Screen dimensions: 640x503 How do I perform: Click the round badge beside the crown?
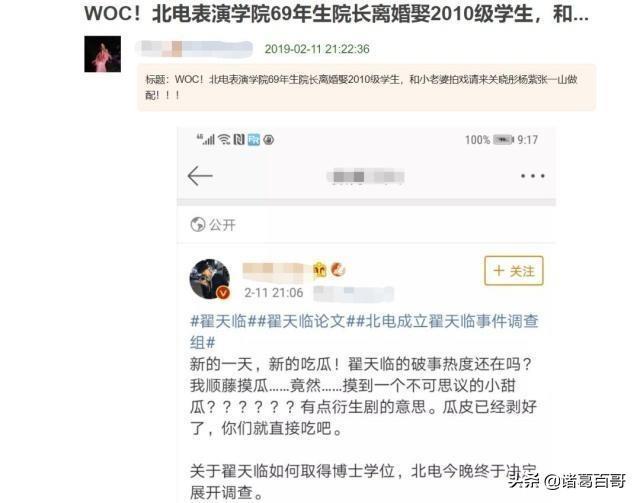tap(338, 269)
